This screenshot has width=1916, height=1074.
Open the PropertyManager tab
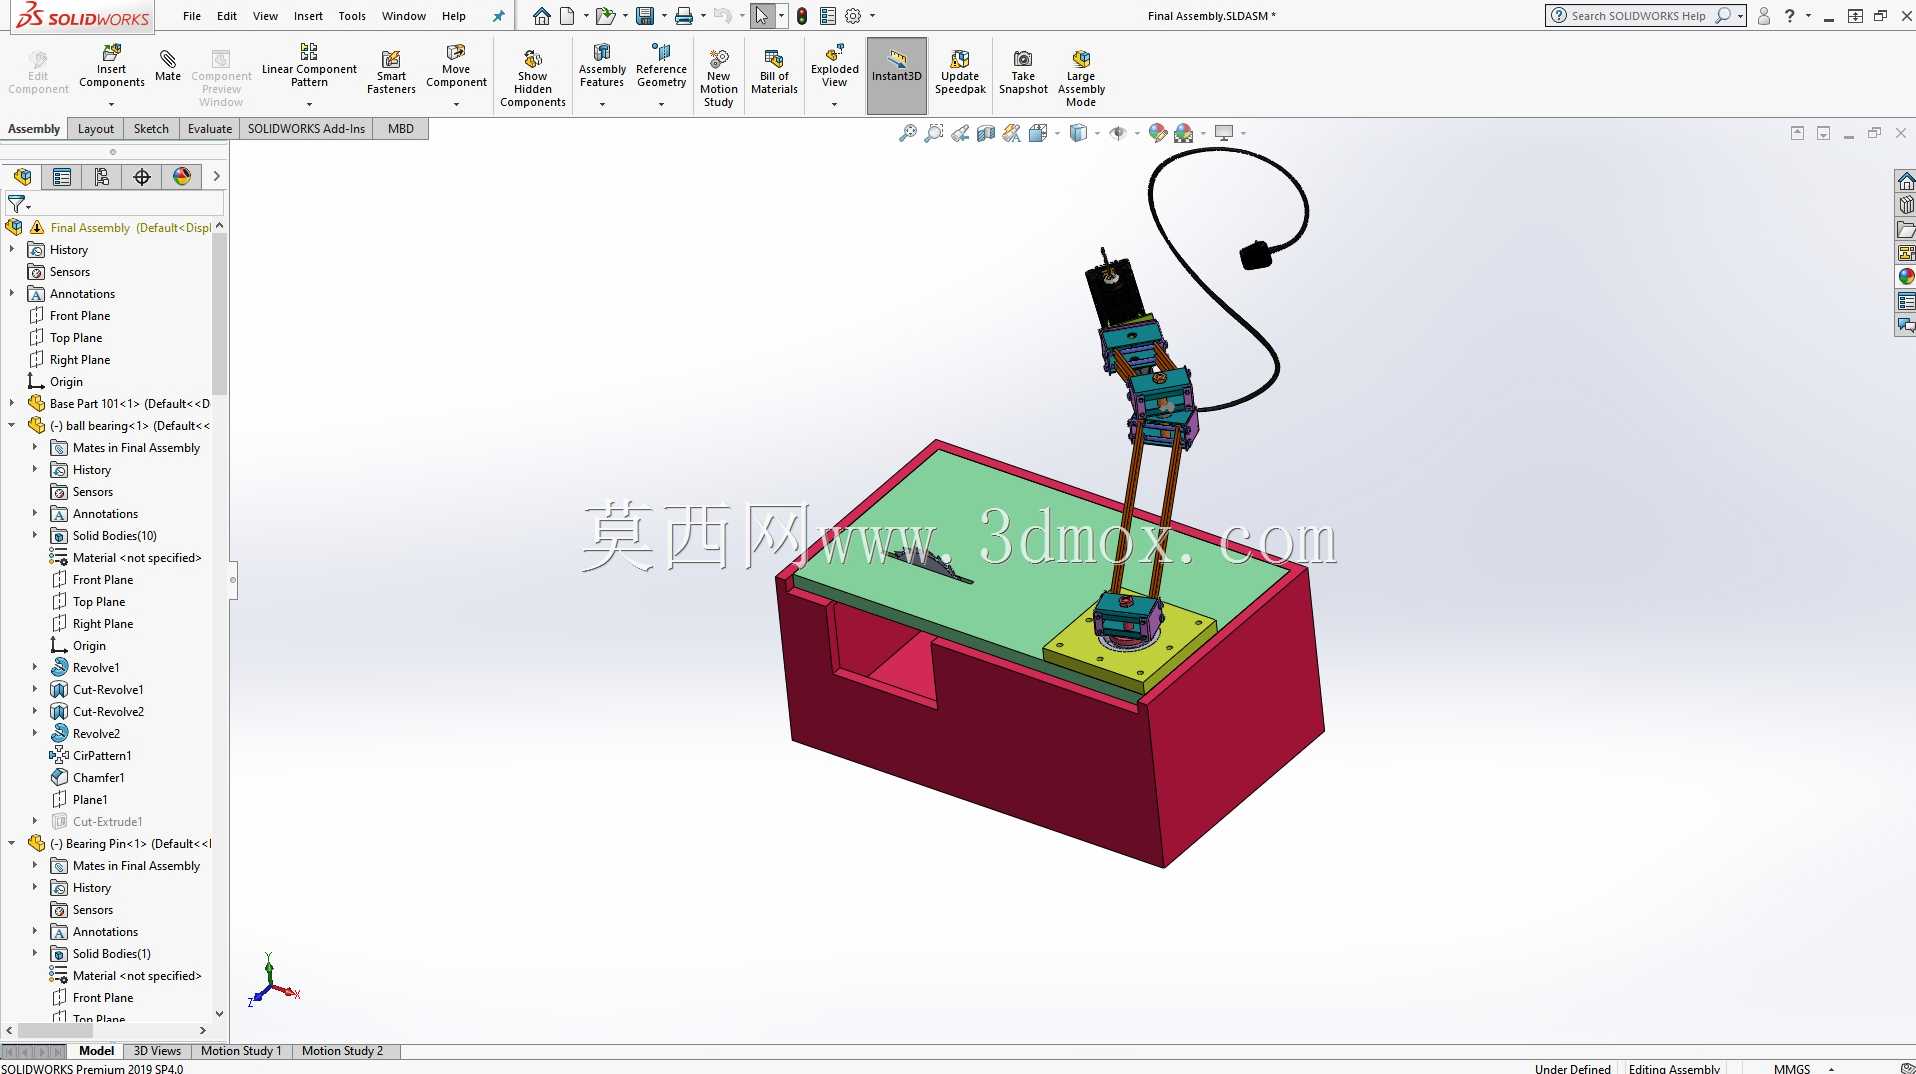coord(62,177)
